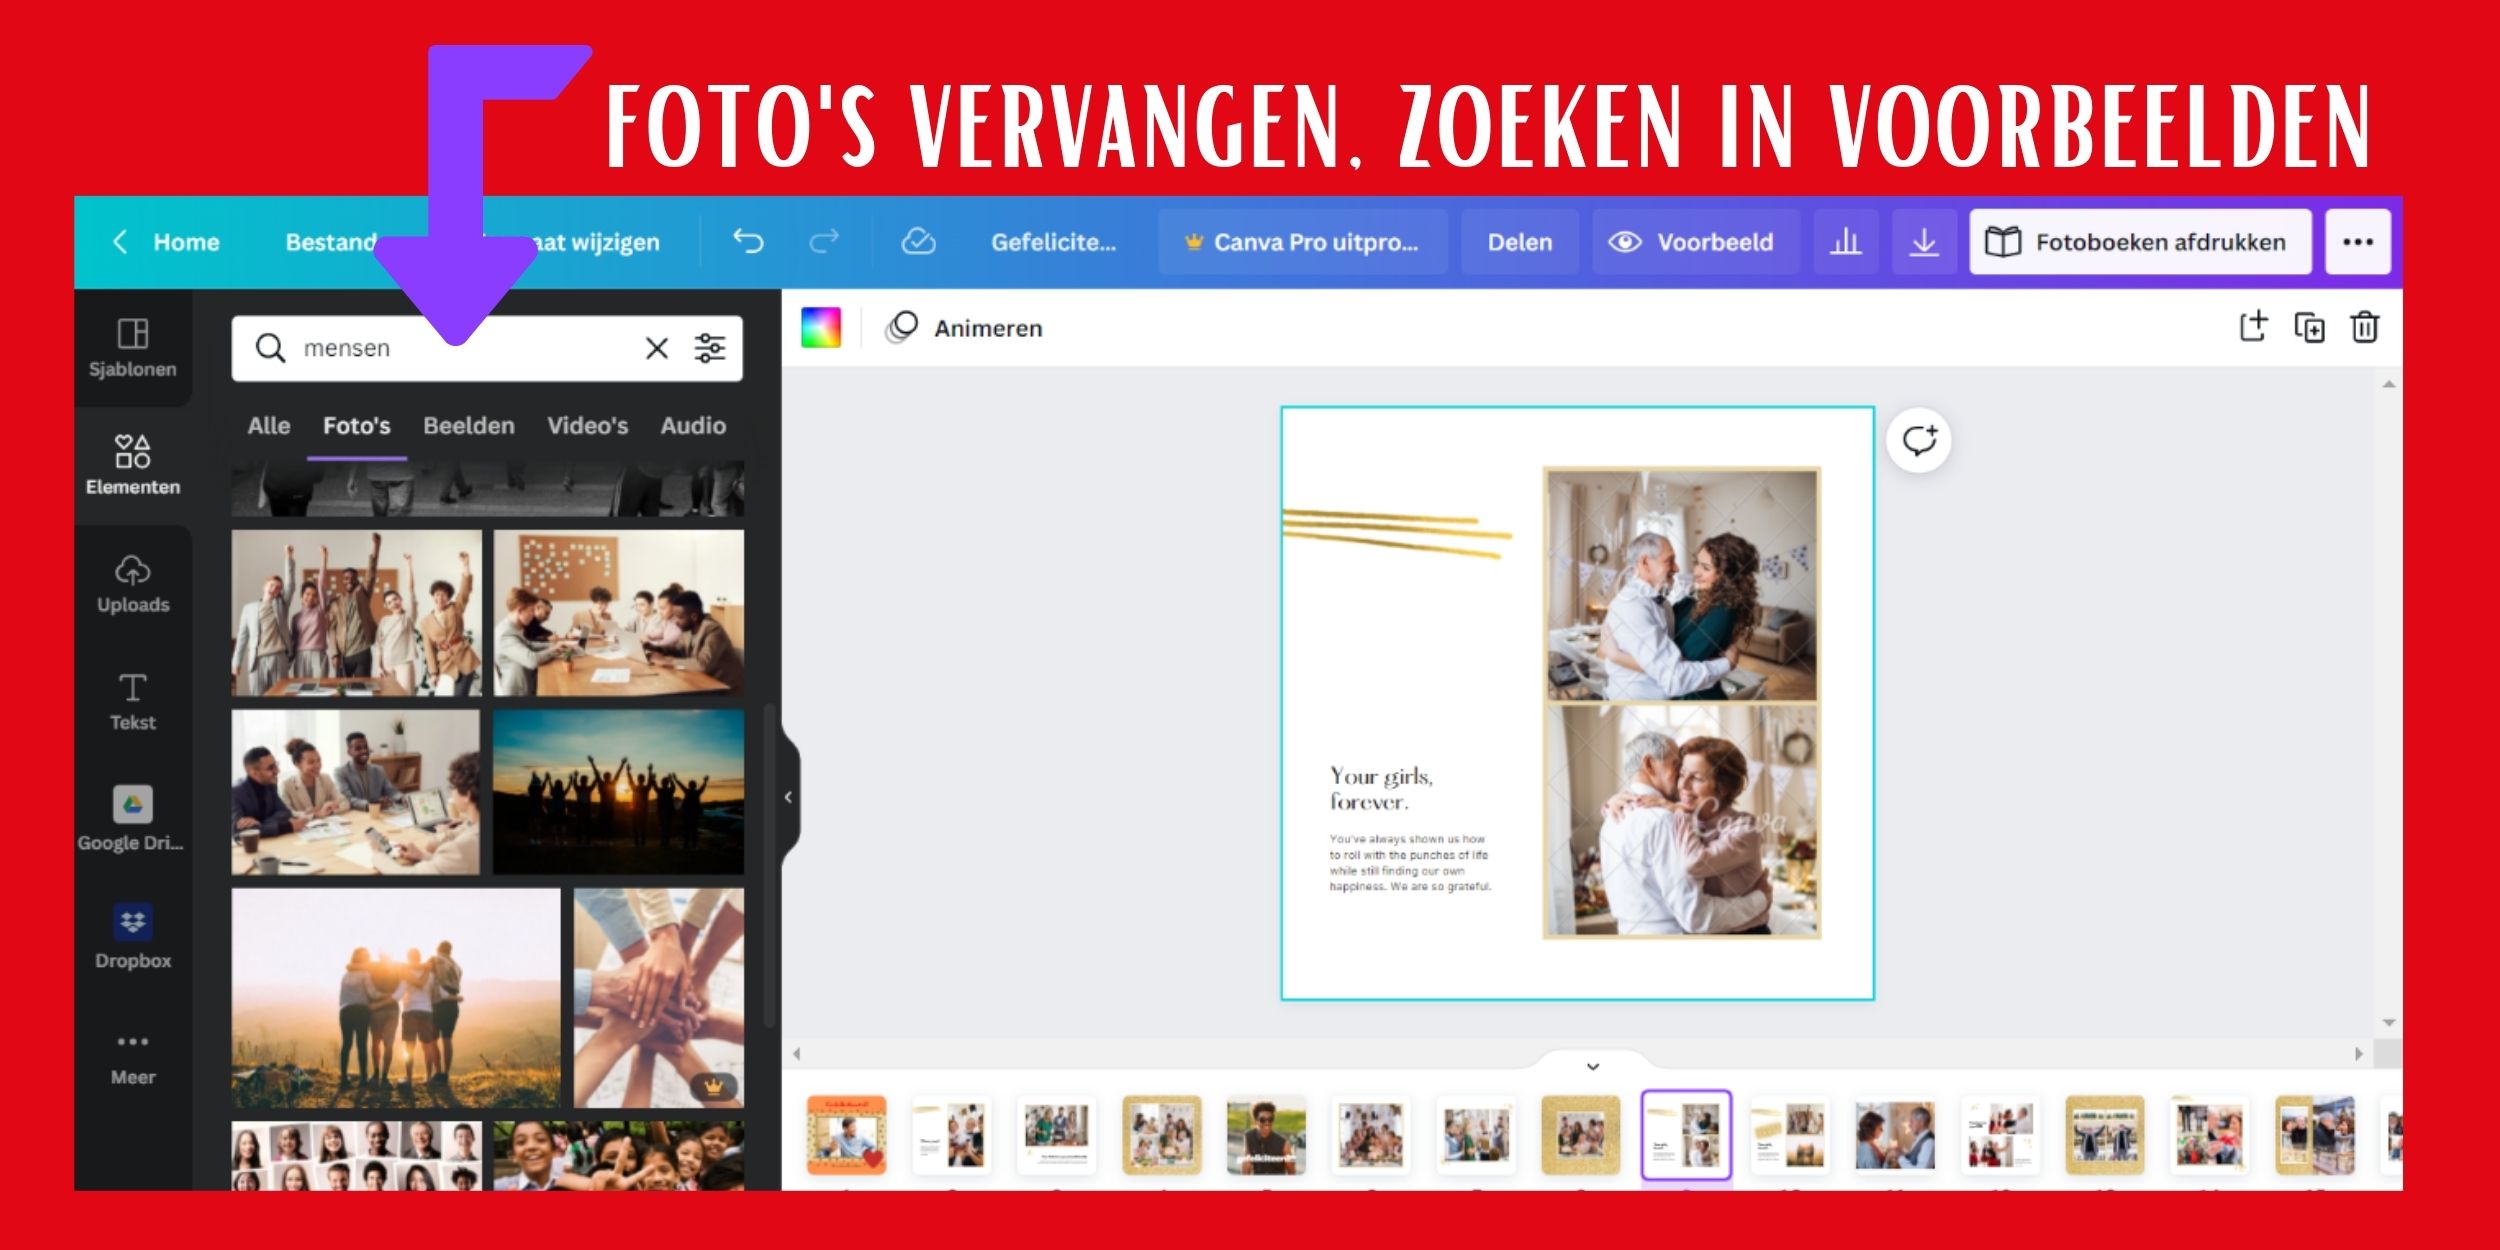Select the 'Your girls, forever.' heading
2500x1250 pixels.
pos(1381,789)
